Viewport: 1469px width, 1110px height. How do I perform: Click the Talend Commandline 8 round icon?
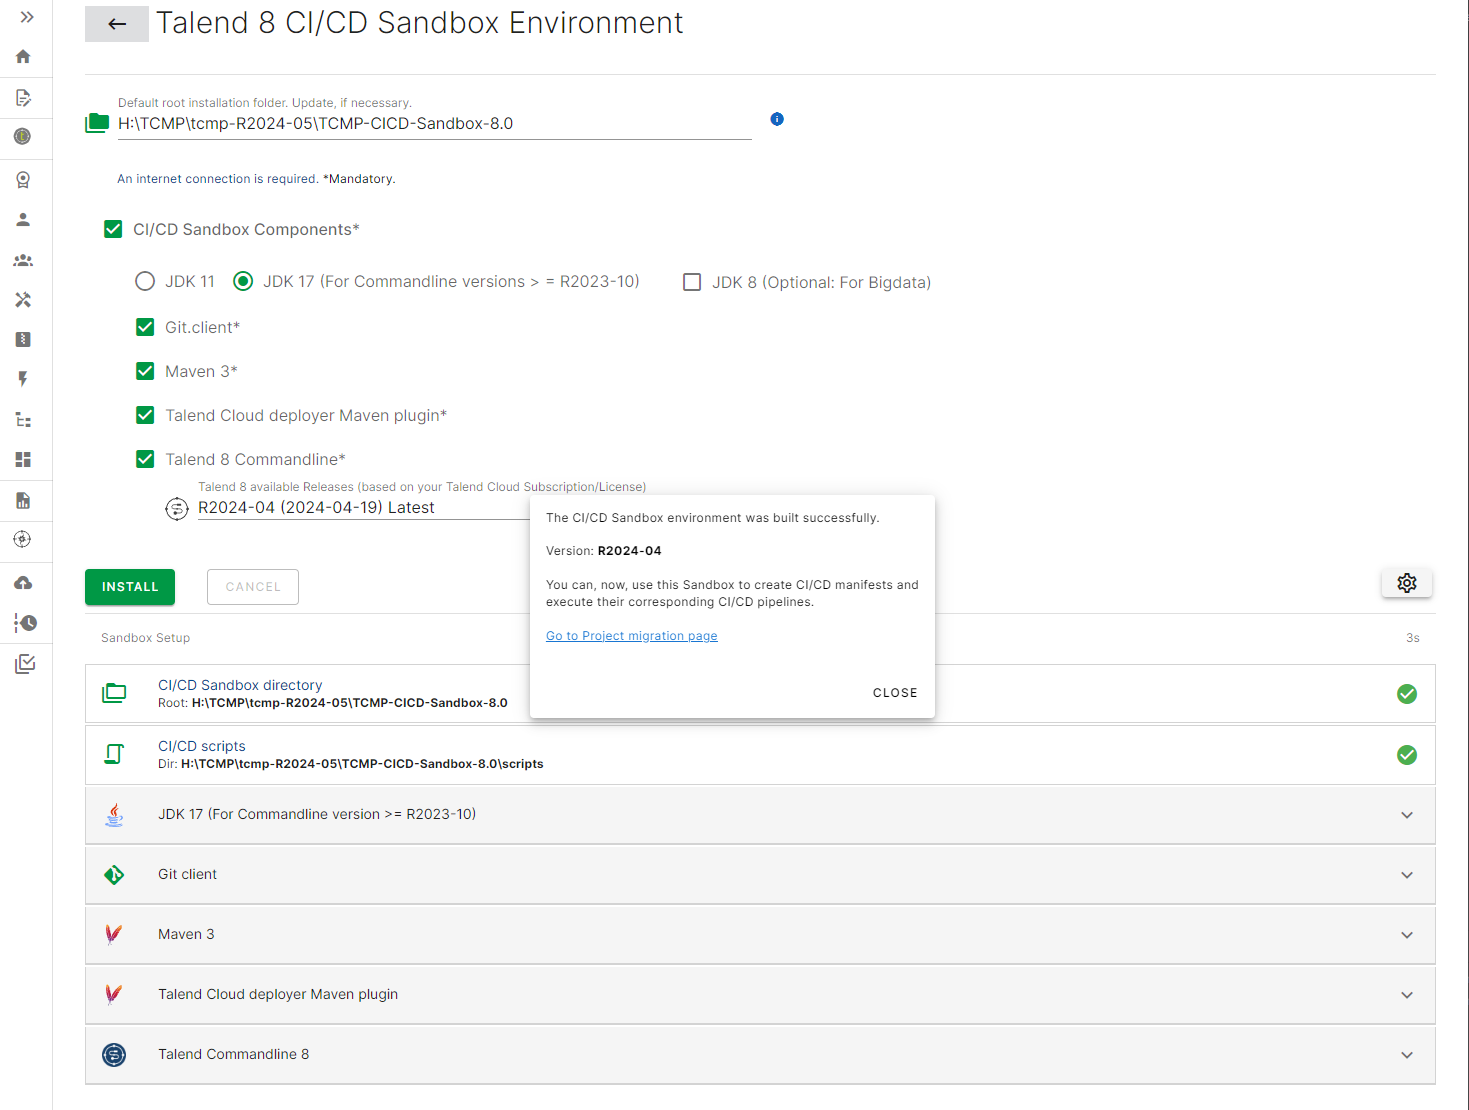coord(114,1055)
